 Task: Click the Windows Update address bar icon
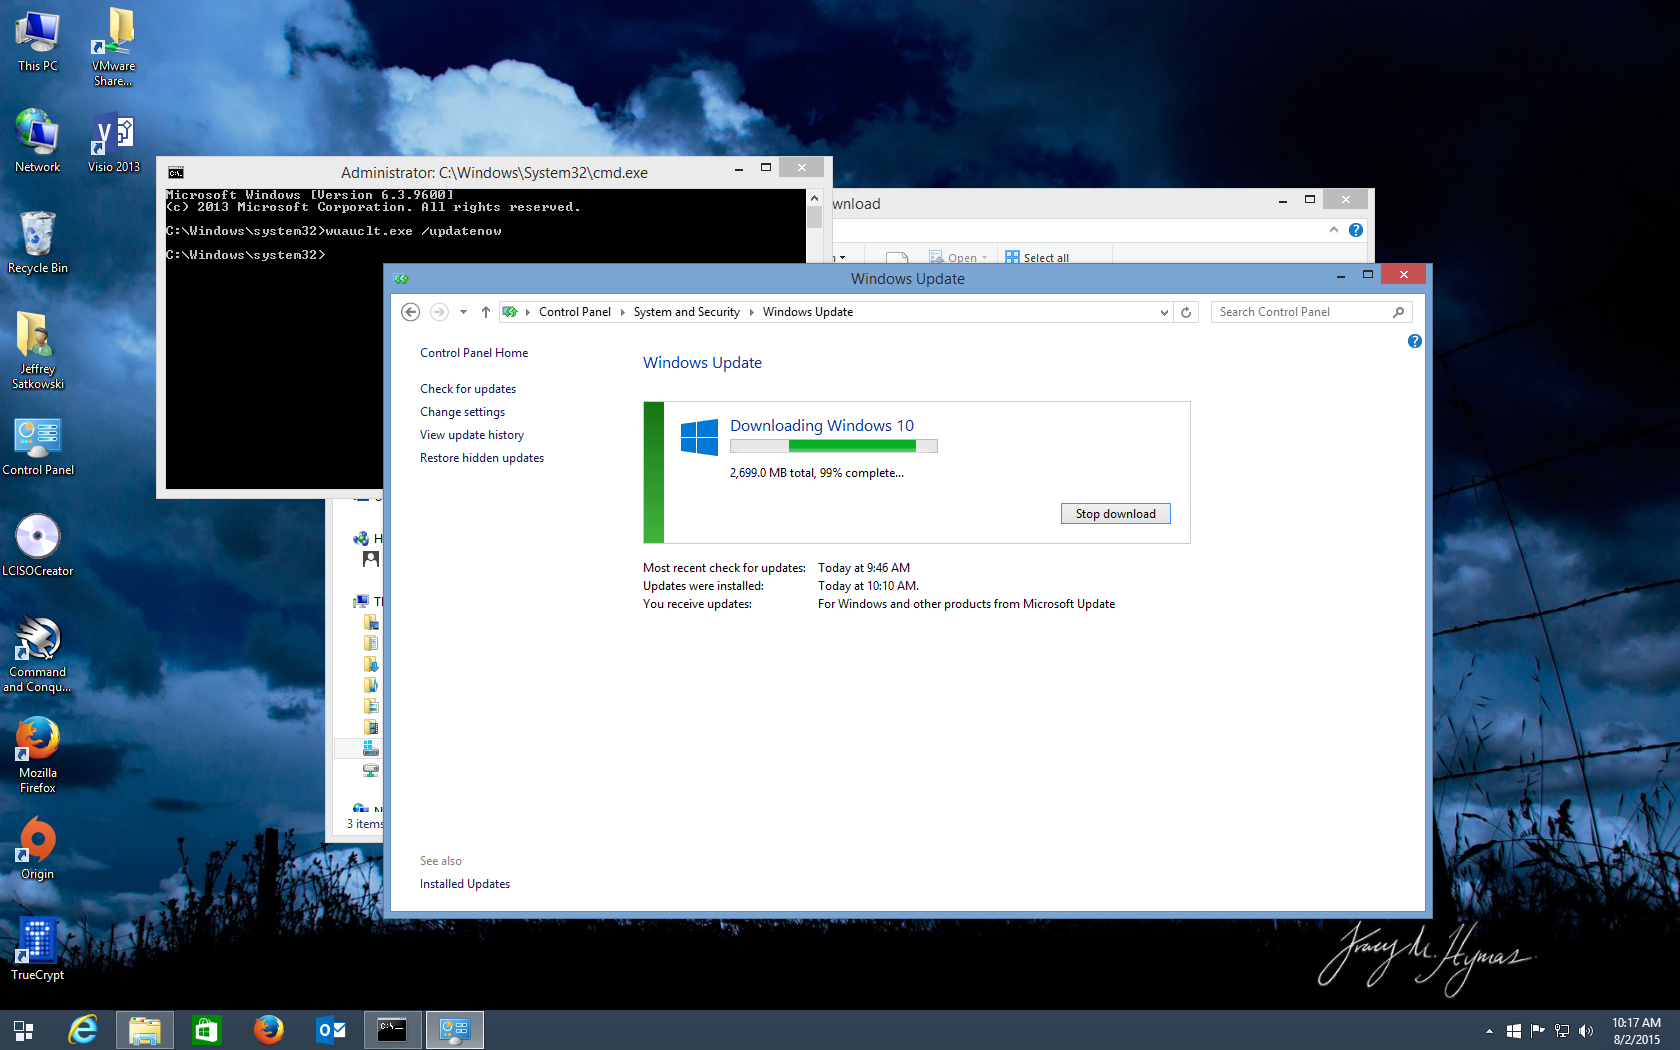(x=510, y=312)
